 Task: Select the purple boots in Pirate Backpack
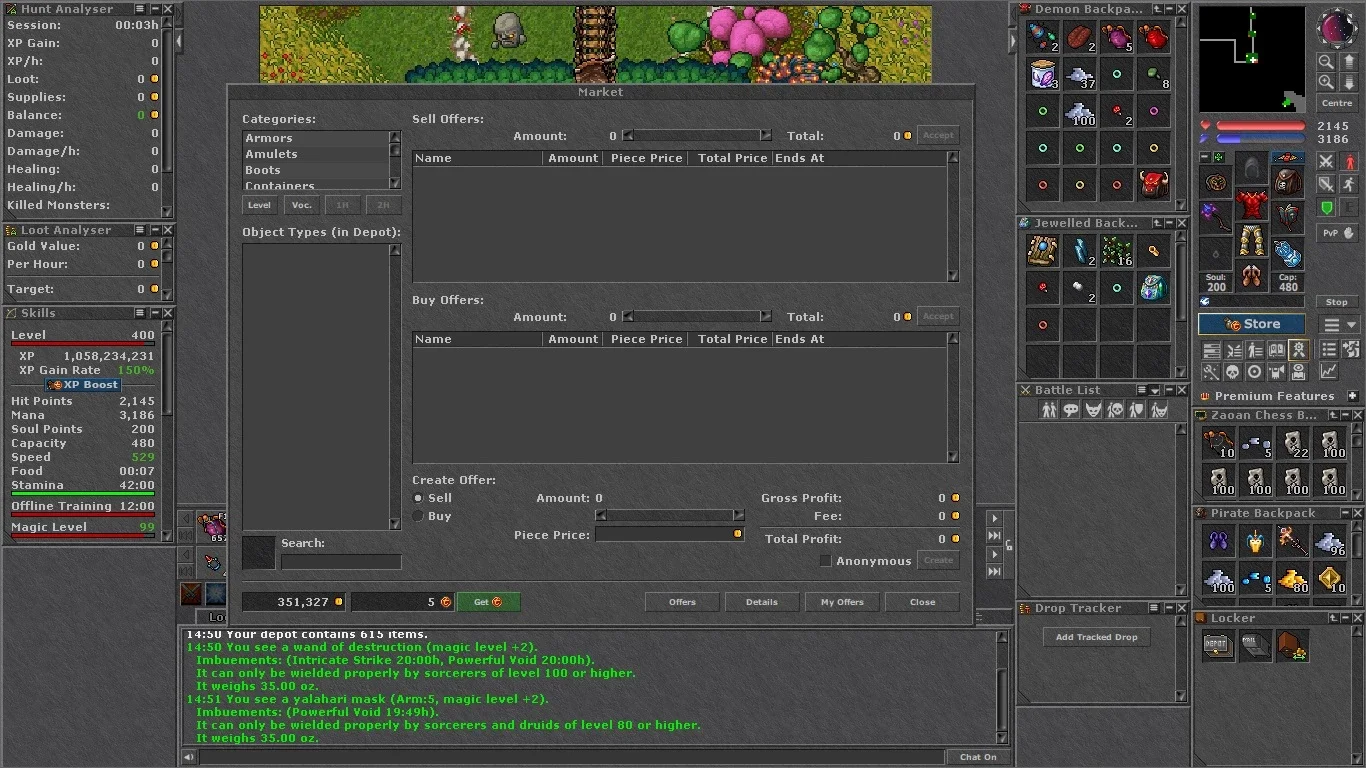(x=1219, y=541)
